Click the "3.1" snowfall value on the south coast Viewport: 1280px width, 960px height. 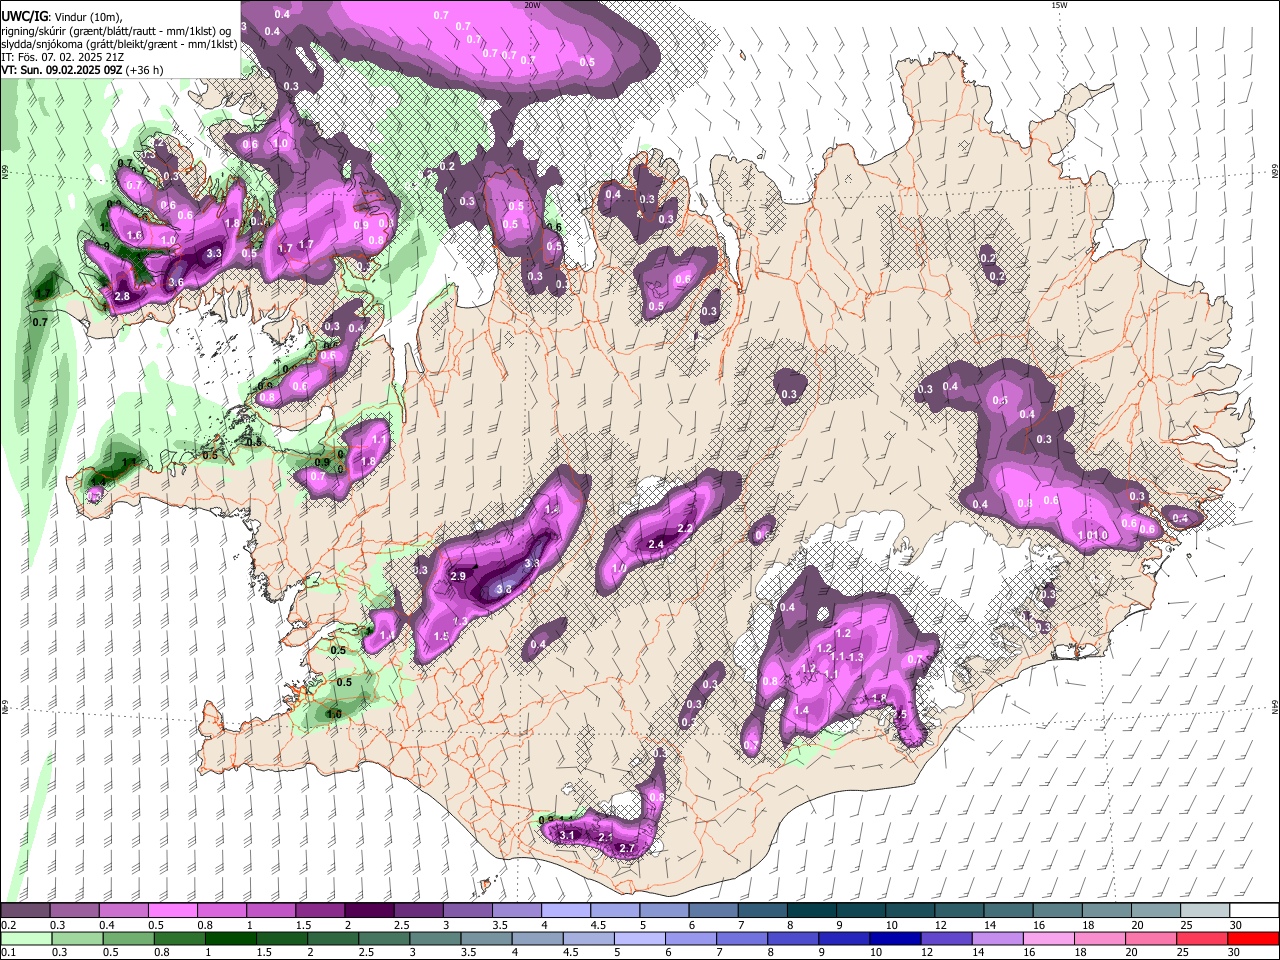click(x=567, y=835)
